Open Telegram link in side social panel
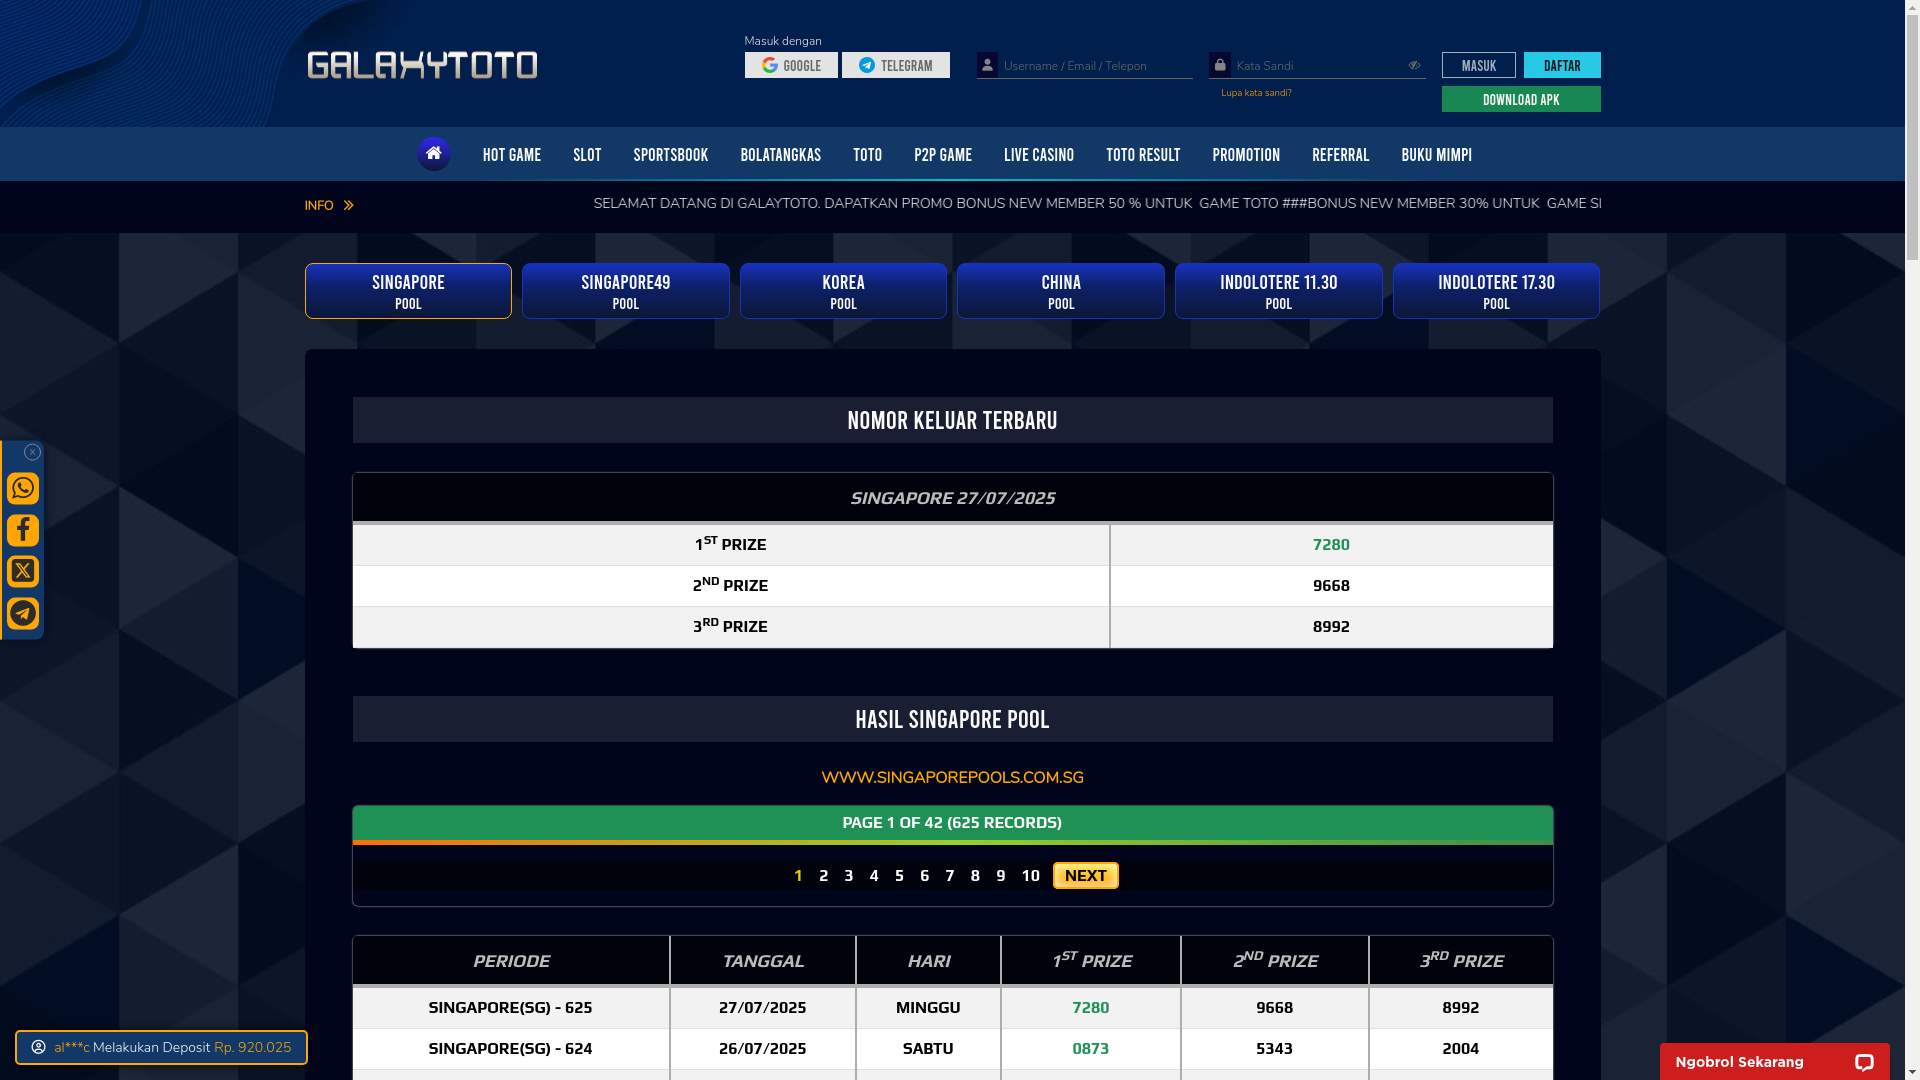This screenshot has height=1080, width=1920. click(x=23, y=613)
